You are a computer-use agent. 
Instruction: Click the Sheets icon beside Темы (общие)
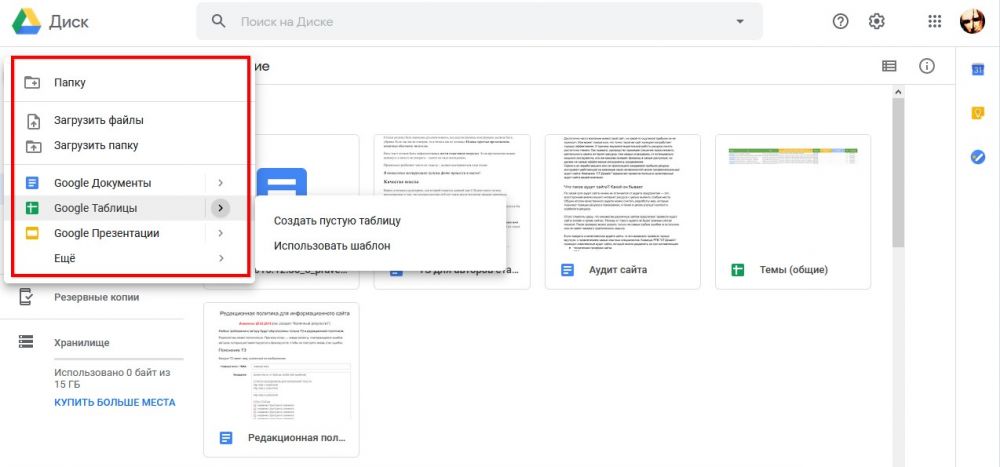coord(738,270)
